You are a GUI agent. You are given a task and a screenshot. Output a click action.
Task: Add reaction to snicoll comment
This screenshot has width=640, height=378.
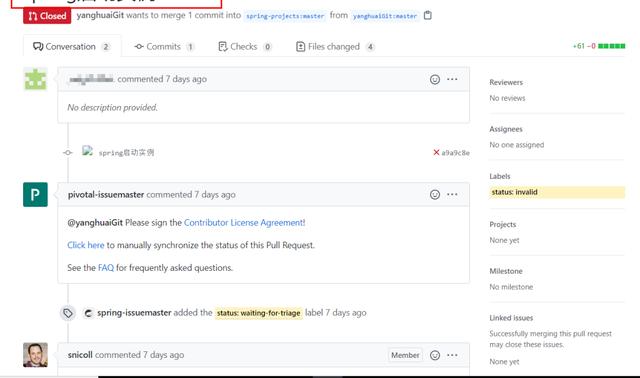coord(435,355)
